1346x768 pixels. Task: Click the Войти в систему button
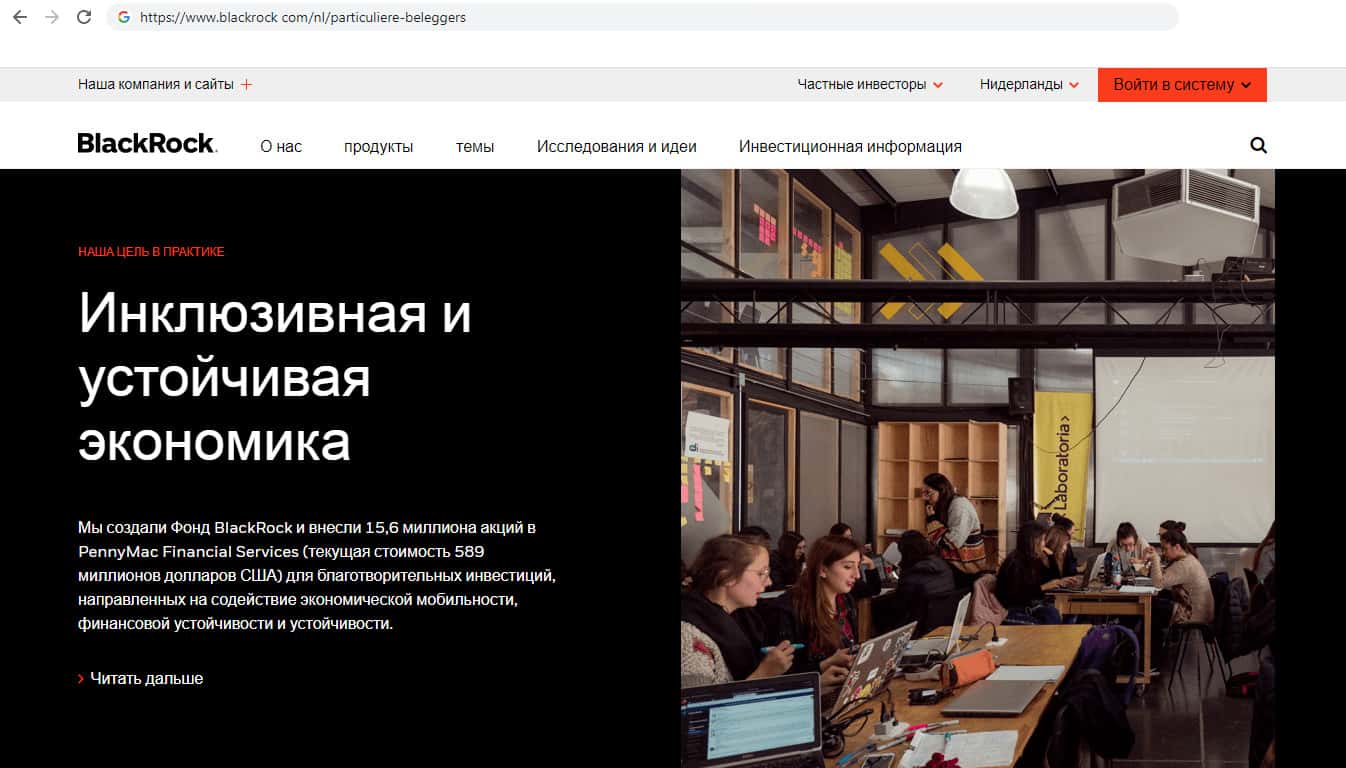pyautogui.click(x=1182, y=85)
